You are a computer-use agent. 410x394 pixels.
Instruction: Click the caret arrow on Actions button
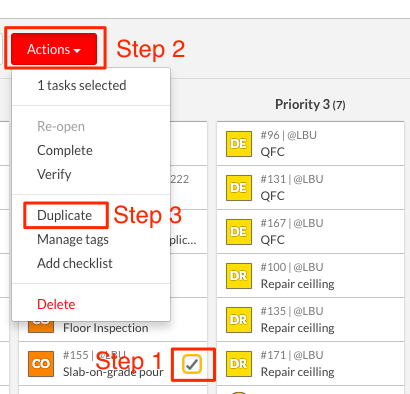click(x=77, y=51)
